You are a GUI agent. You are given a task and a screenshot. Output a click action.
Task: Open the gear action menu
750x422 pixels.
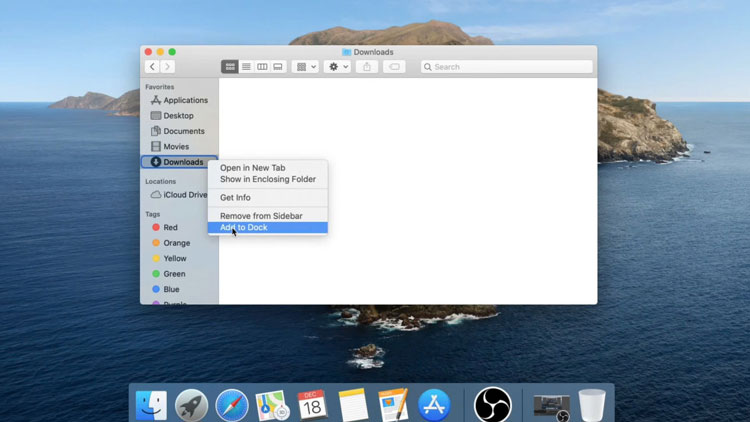click(338, 67)
